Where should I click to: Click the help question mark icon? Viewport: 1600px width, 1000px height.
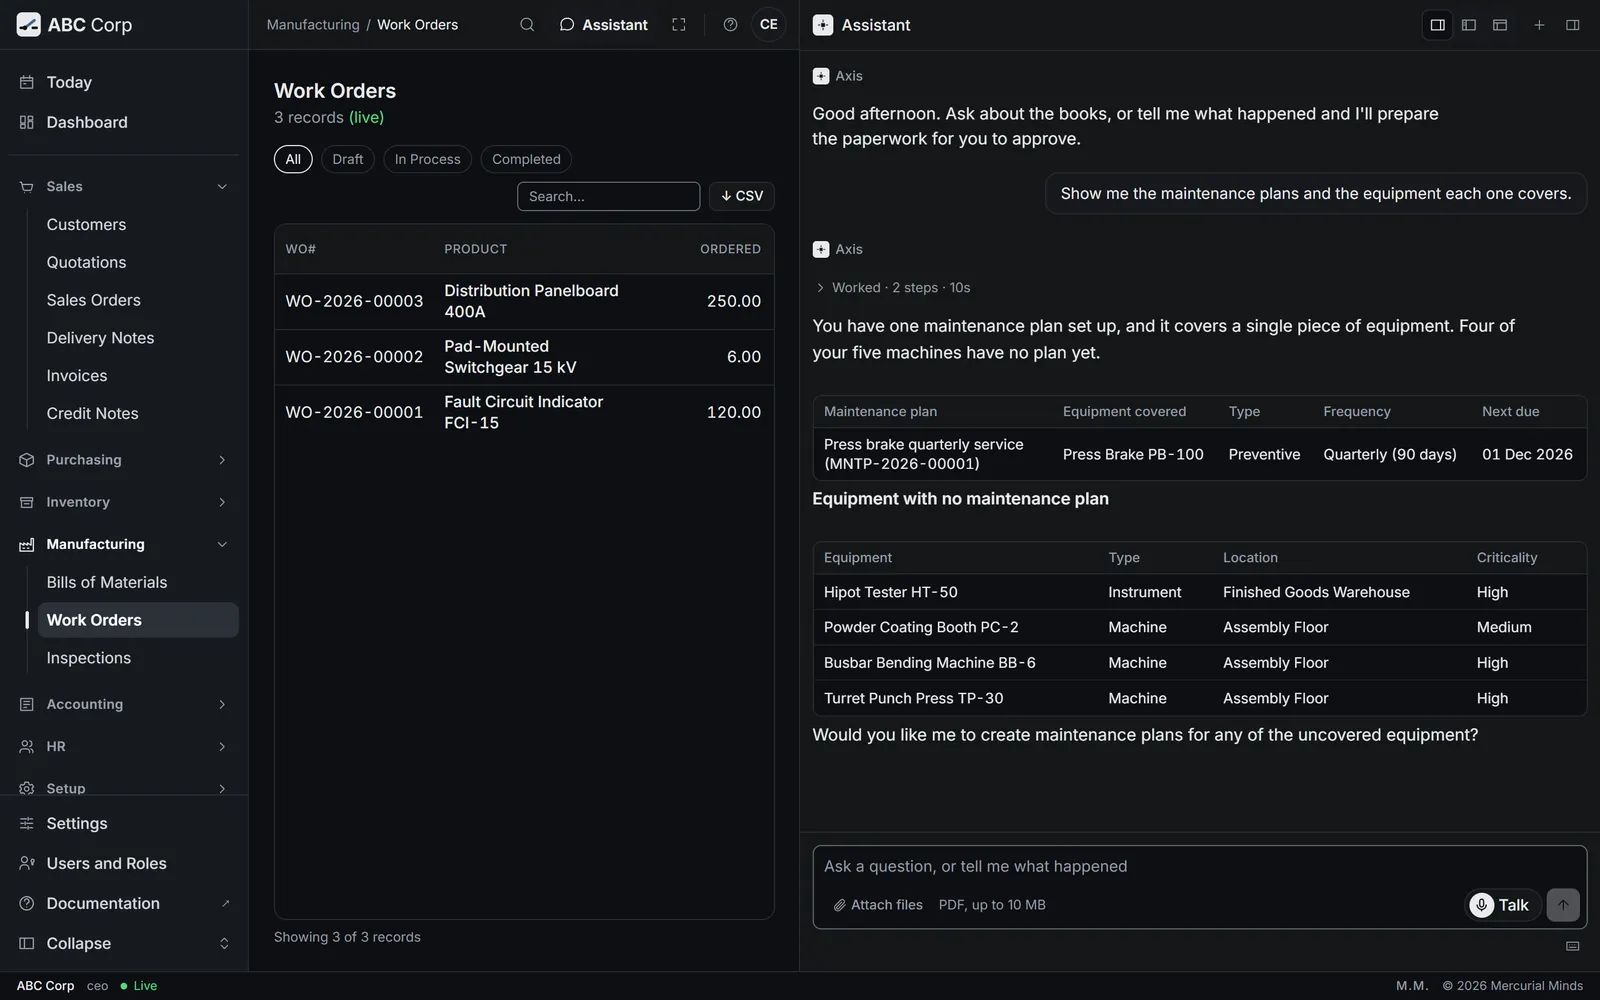(x=730, y=25)
